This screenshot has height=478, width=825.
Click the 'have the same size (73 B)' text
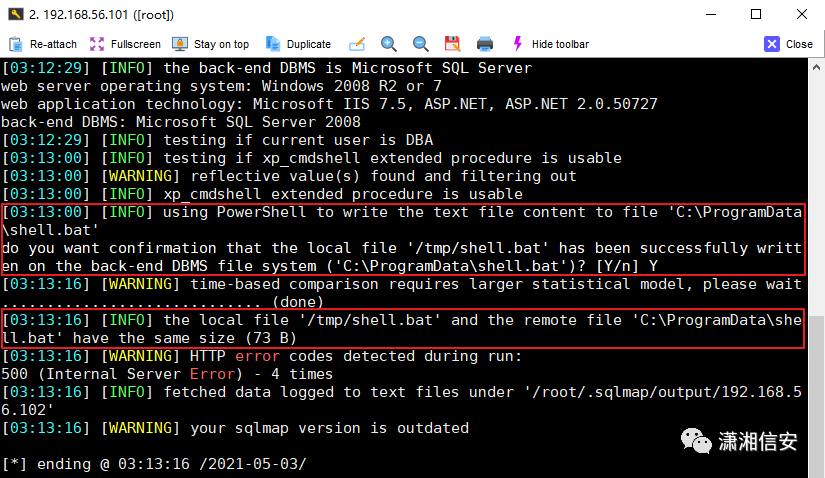click(185, 338)
